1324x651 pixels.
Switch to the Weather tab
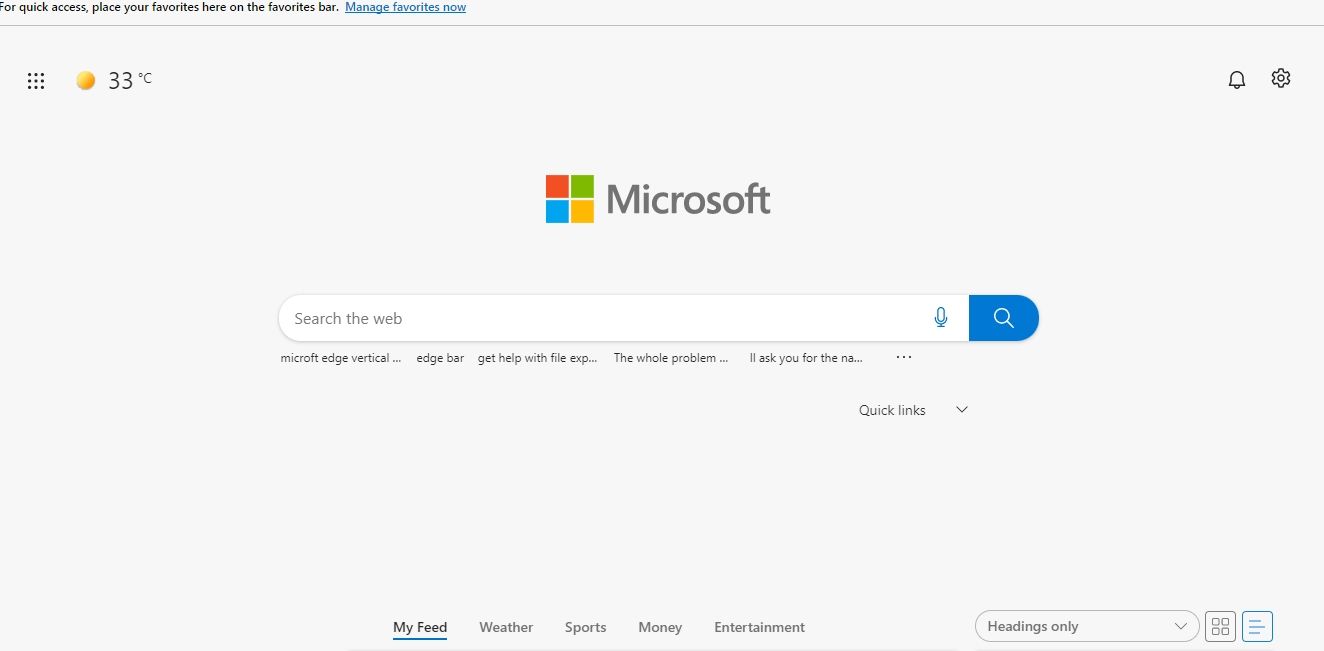tap(506, 627)
